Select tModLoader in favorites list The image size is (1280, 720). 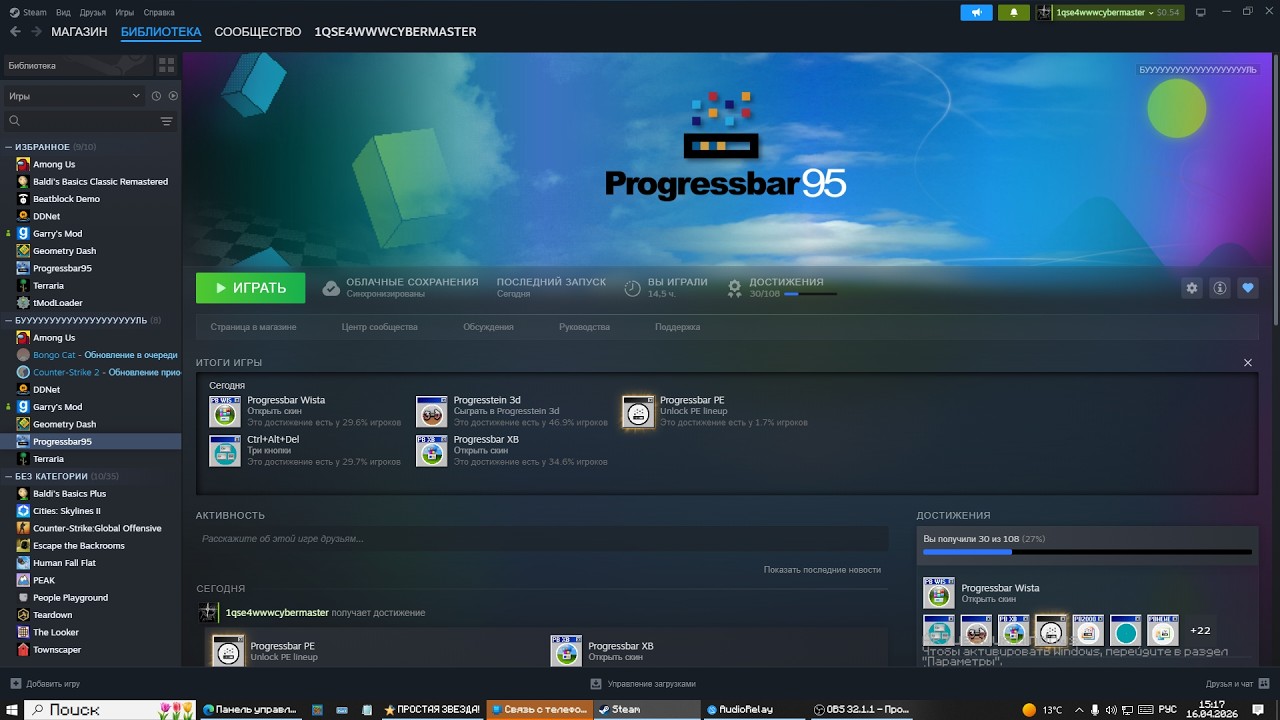click(57, 303)
